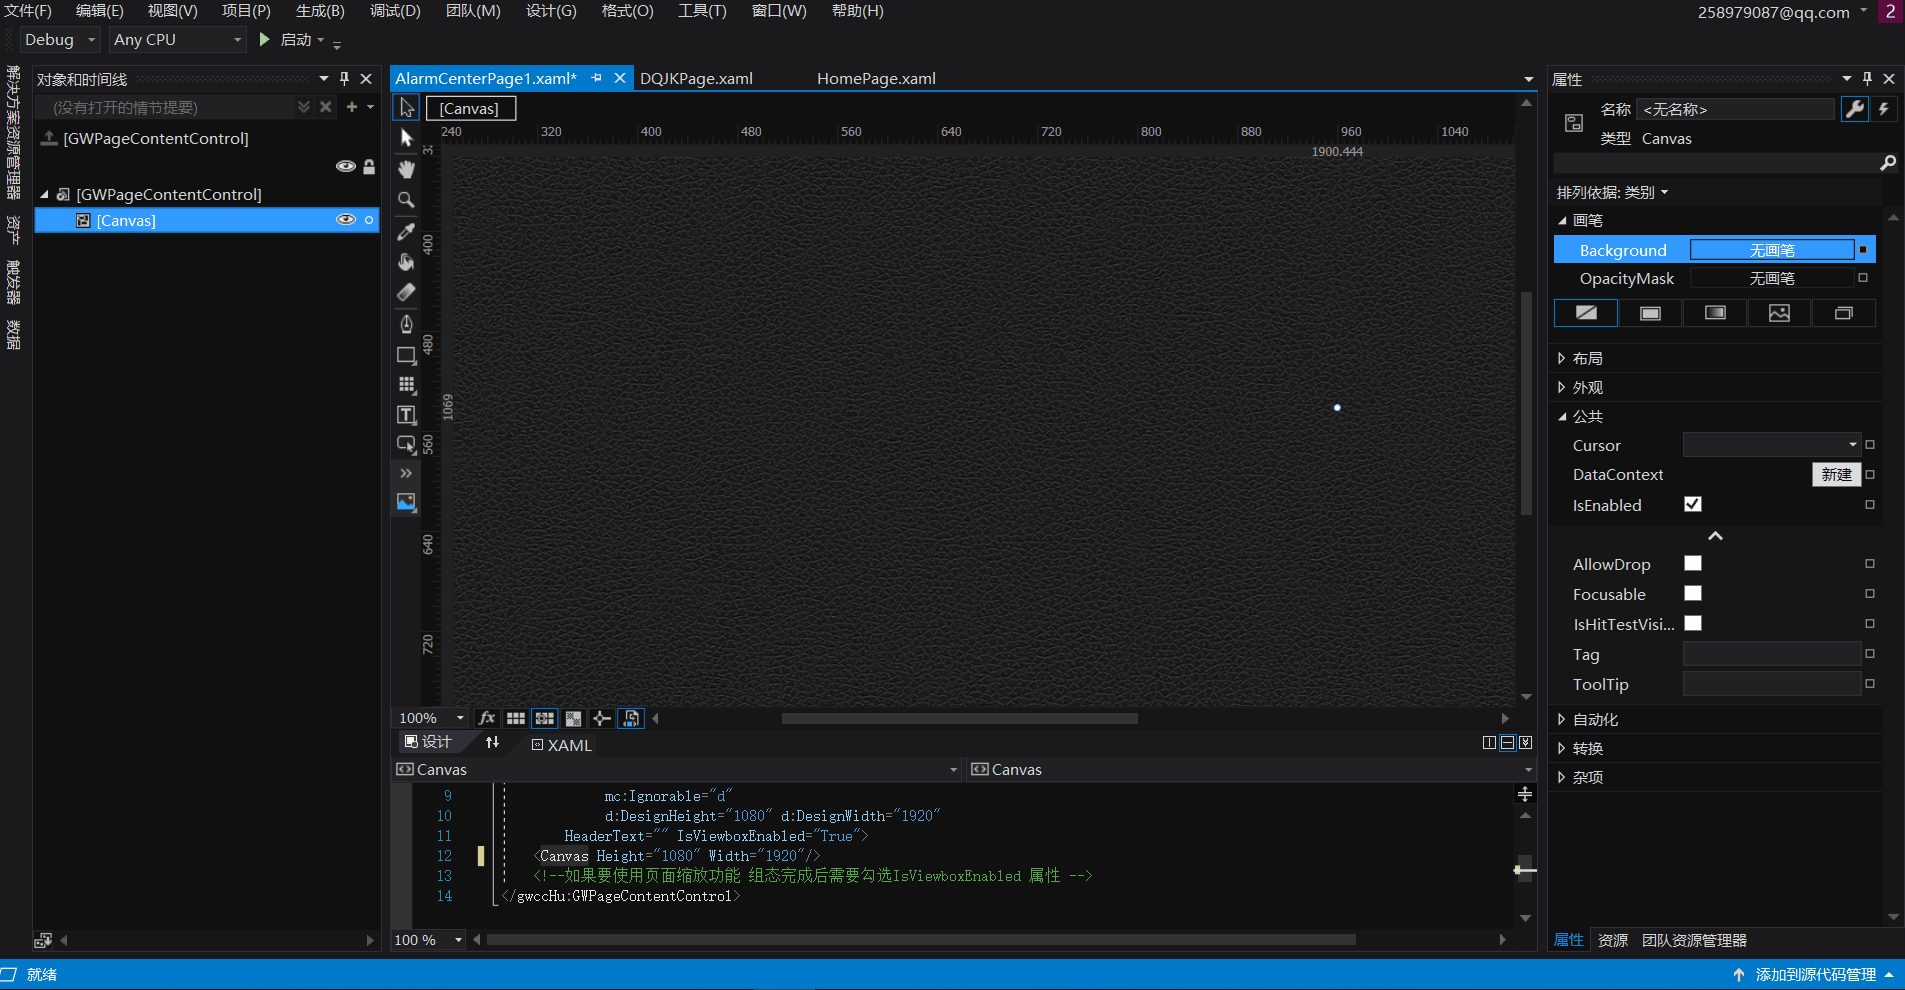Toggle the fx effects display button
This screenshot has height=990, width=1905.
point(487,718)
